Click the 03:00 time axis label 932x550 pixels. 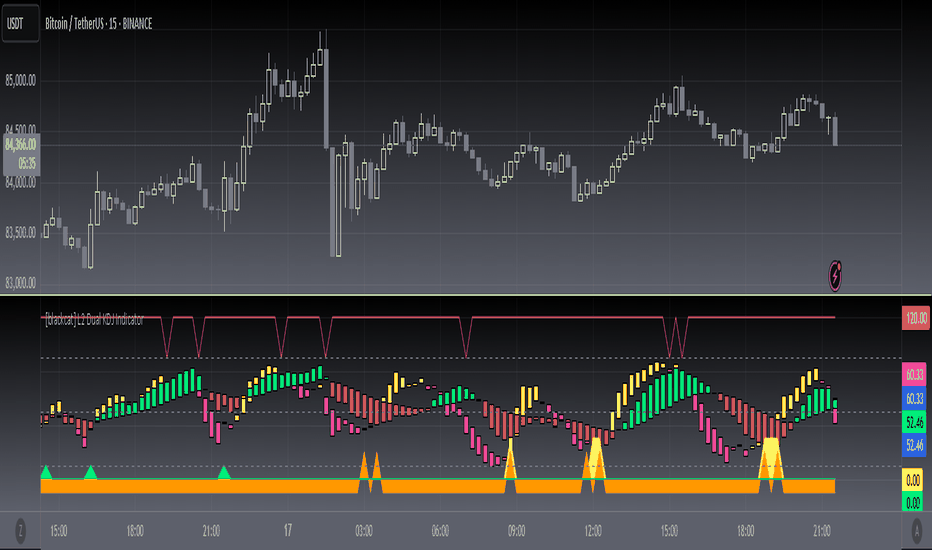pyautogui.click(x=364, y=530)
